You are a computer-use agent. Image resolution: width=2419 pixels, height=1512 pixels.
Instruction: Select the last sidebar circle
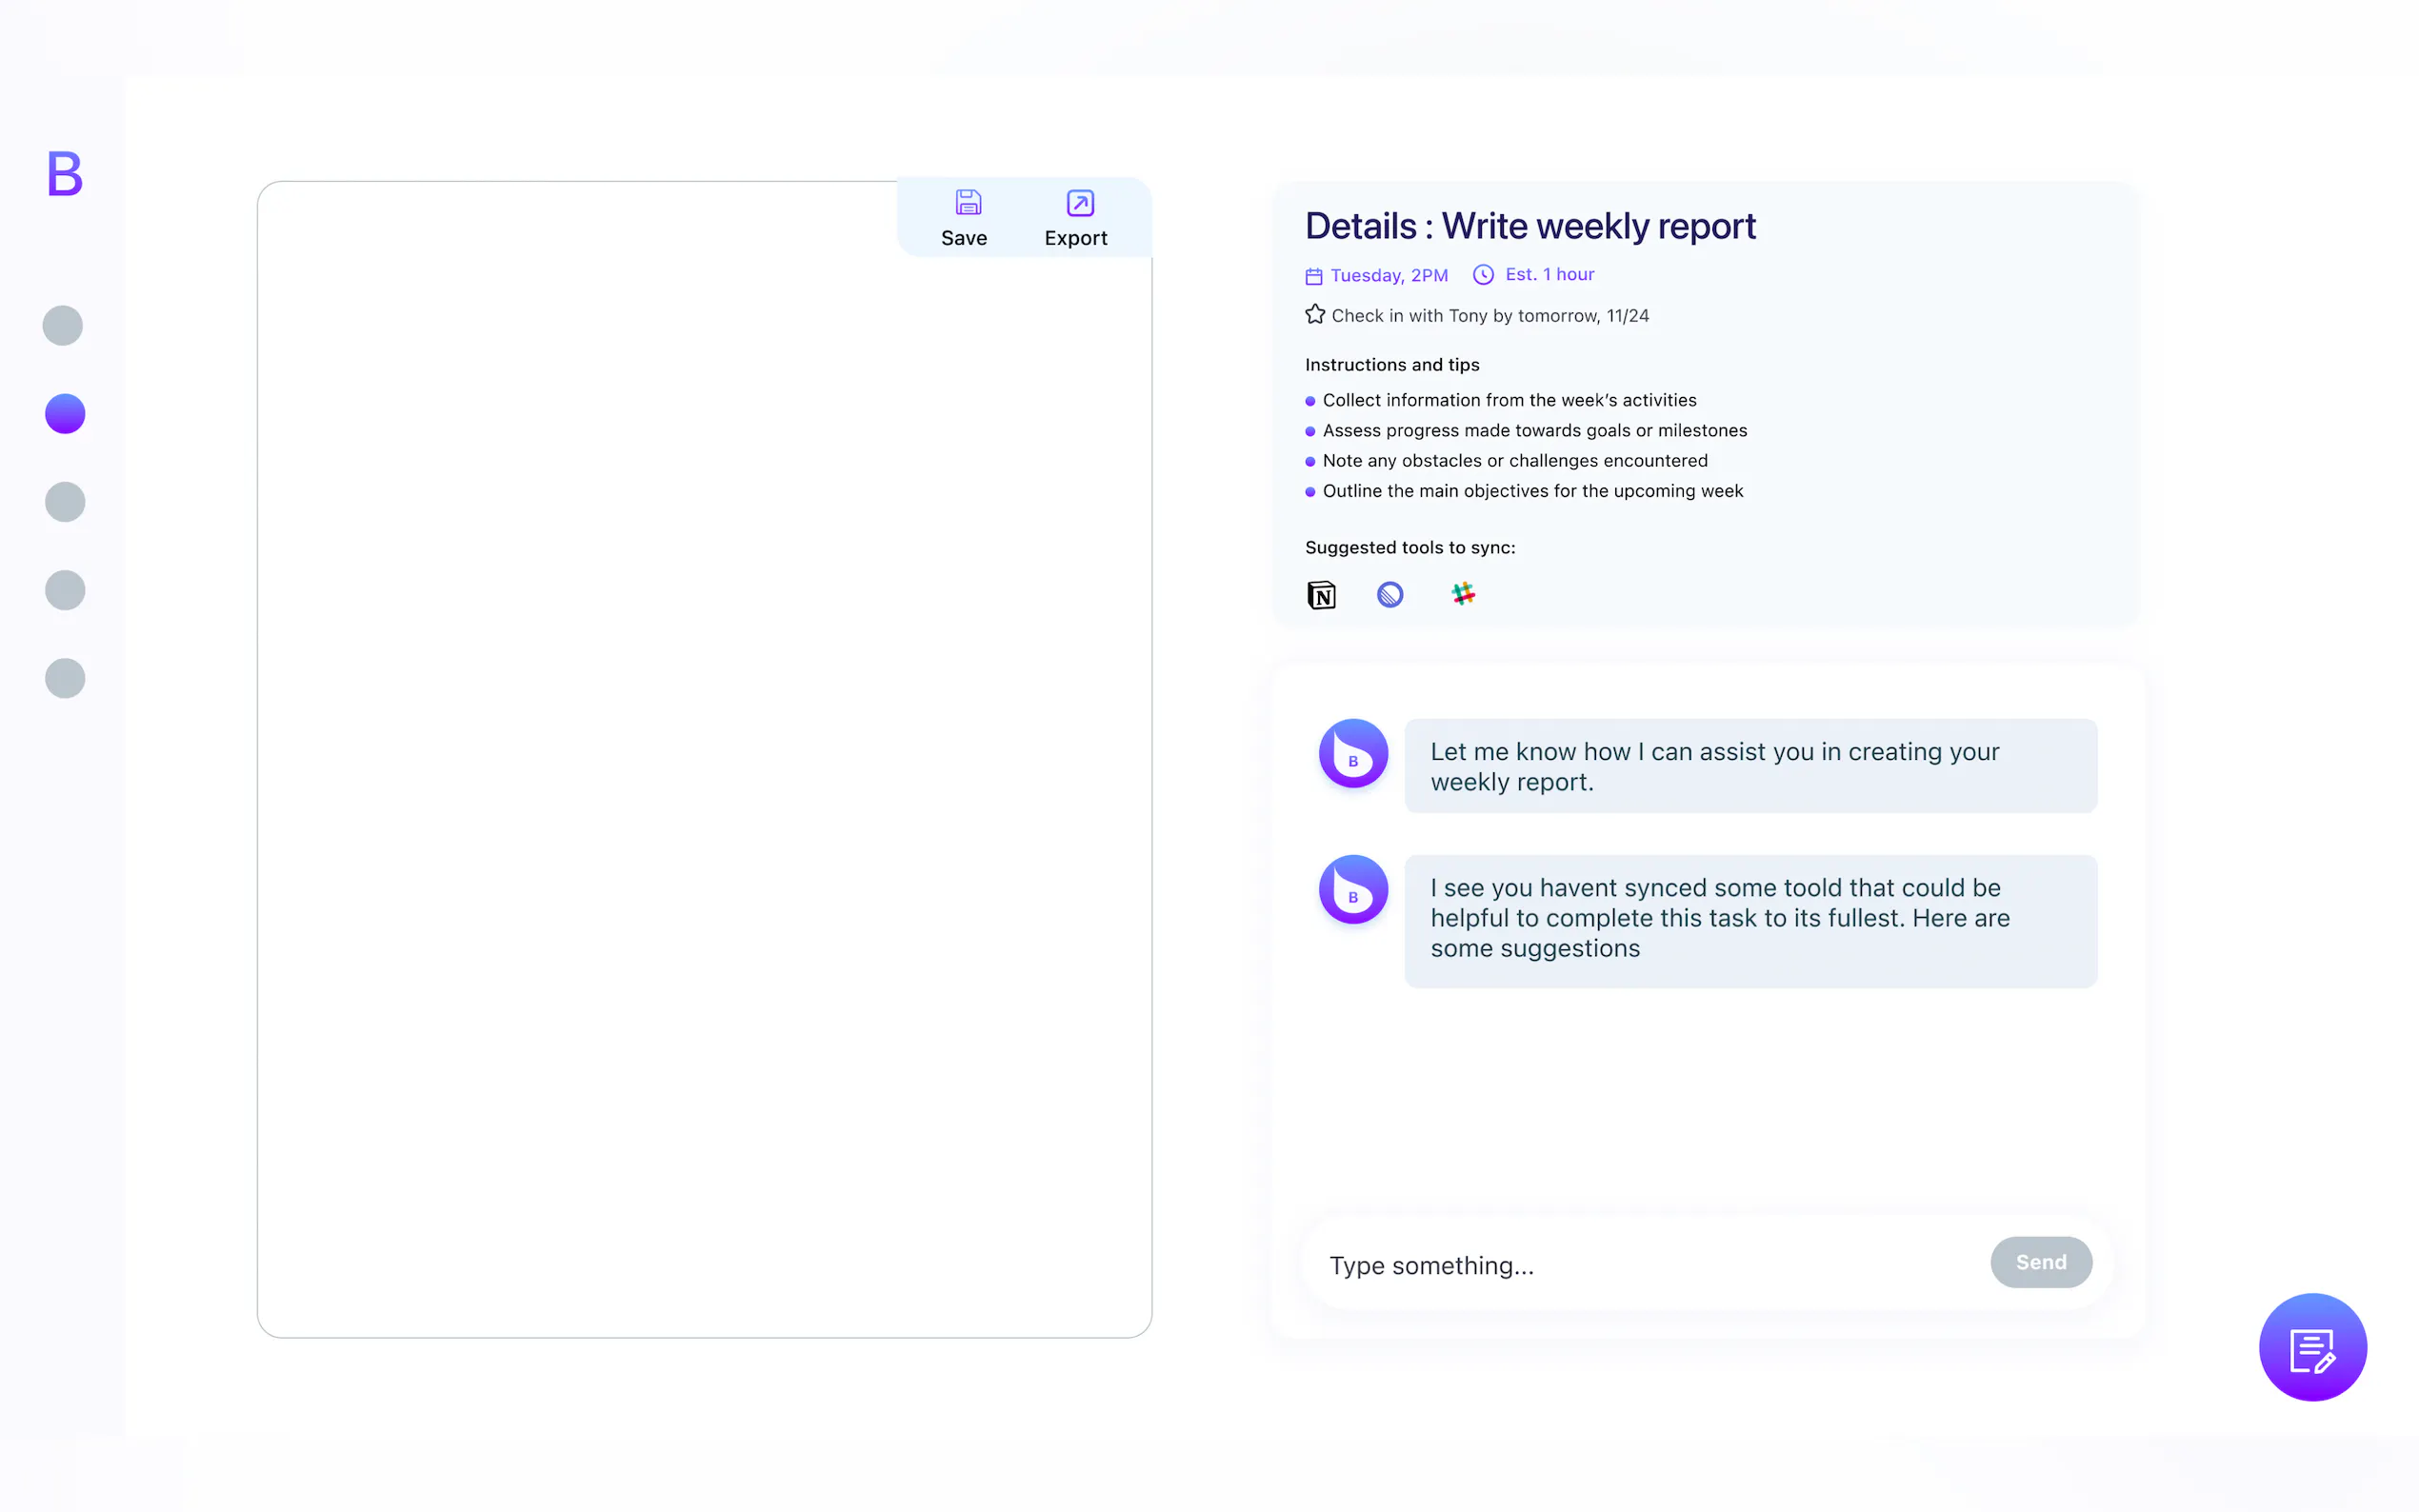65,678
